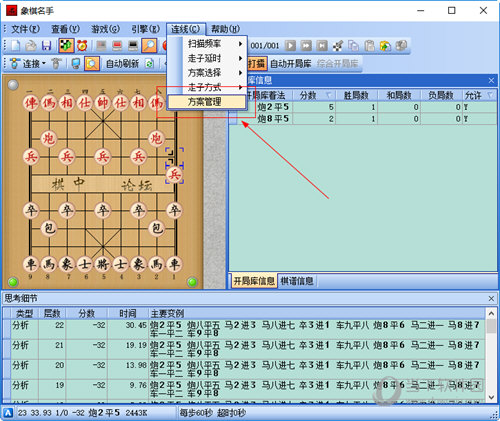Open the 允许 column filter dropdown

point(489,96)
